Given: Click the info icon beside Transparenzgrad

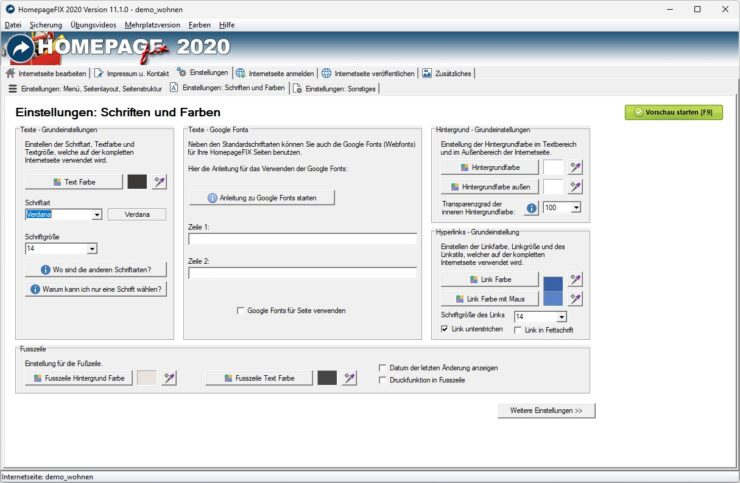Looking at the screenshot, I should [x=531, y=208].
